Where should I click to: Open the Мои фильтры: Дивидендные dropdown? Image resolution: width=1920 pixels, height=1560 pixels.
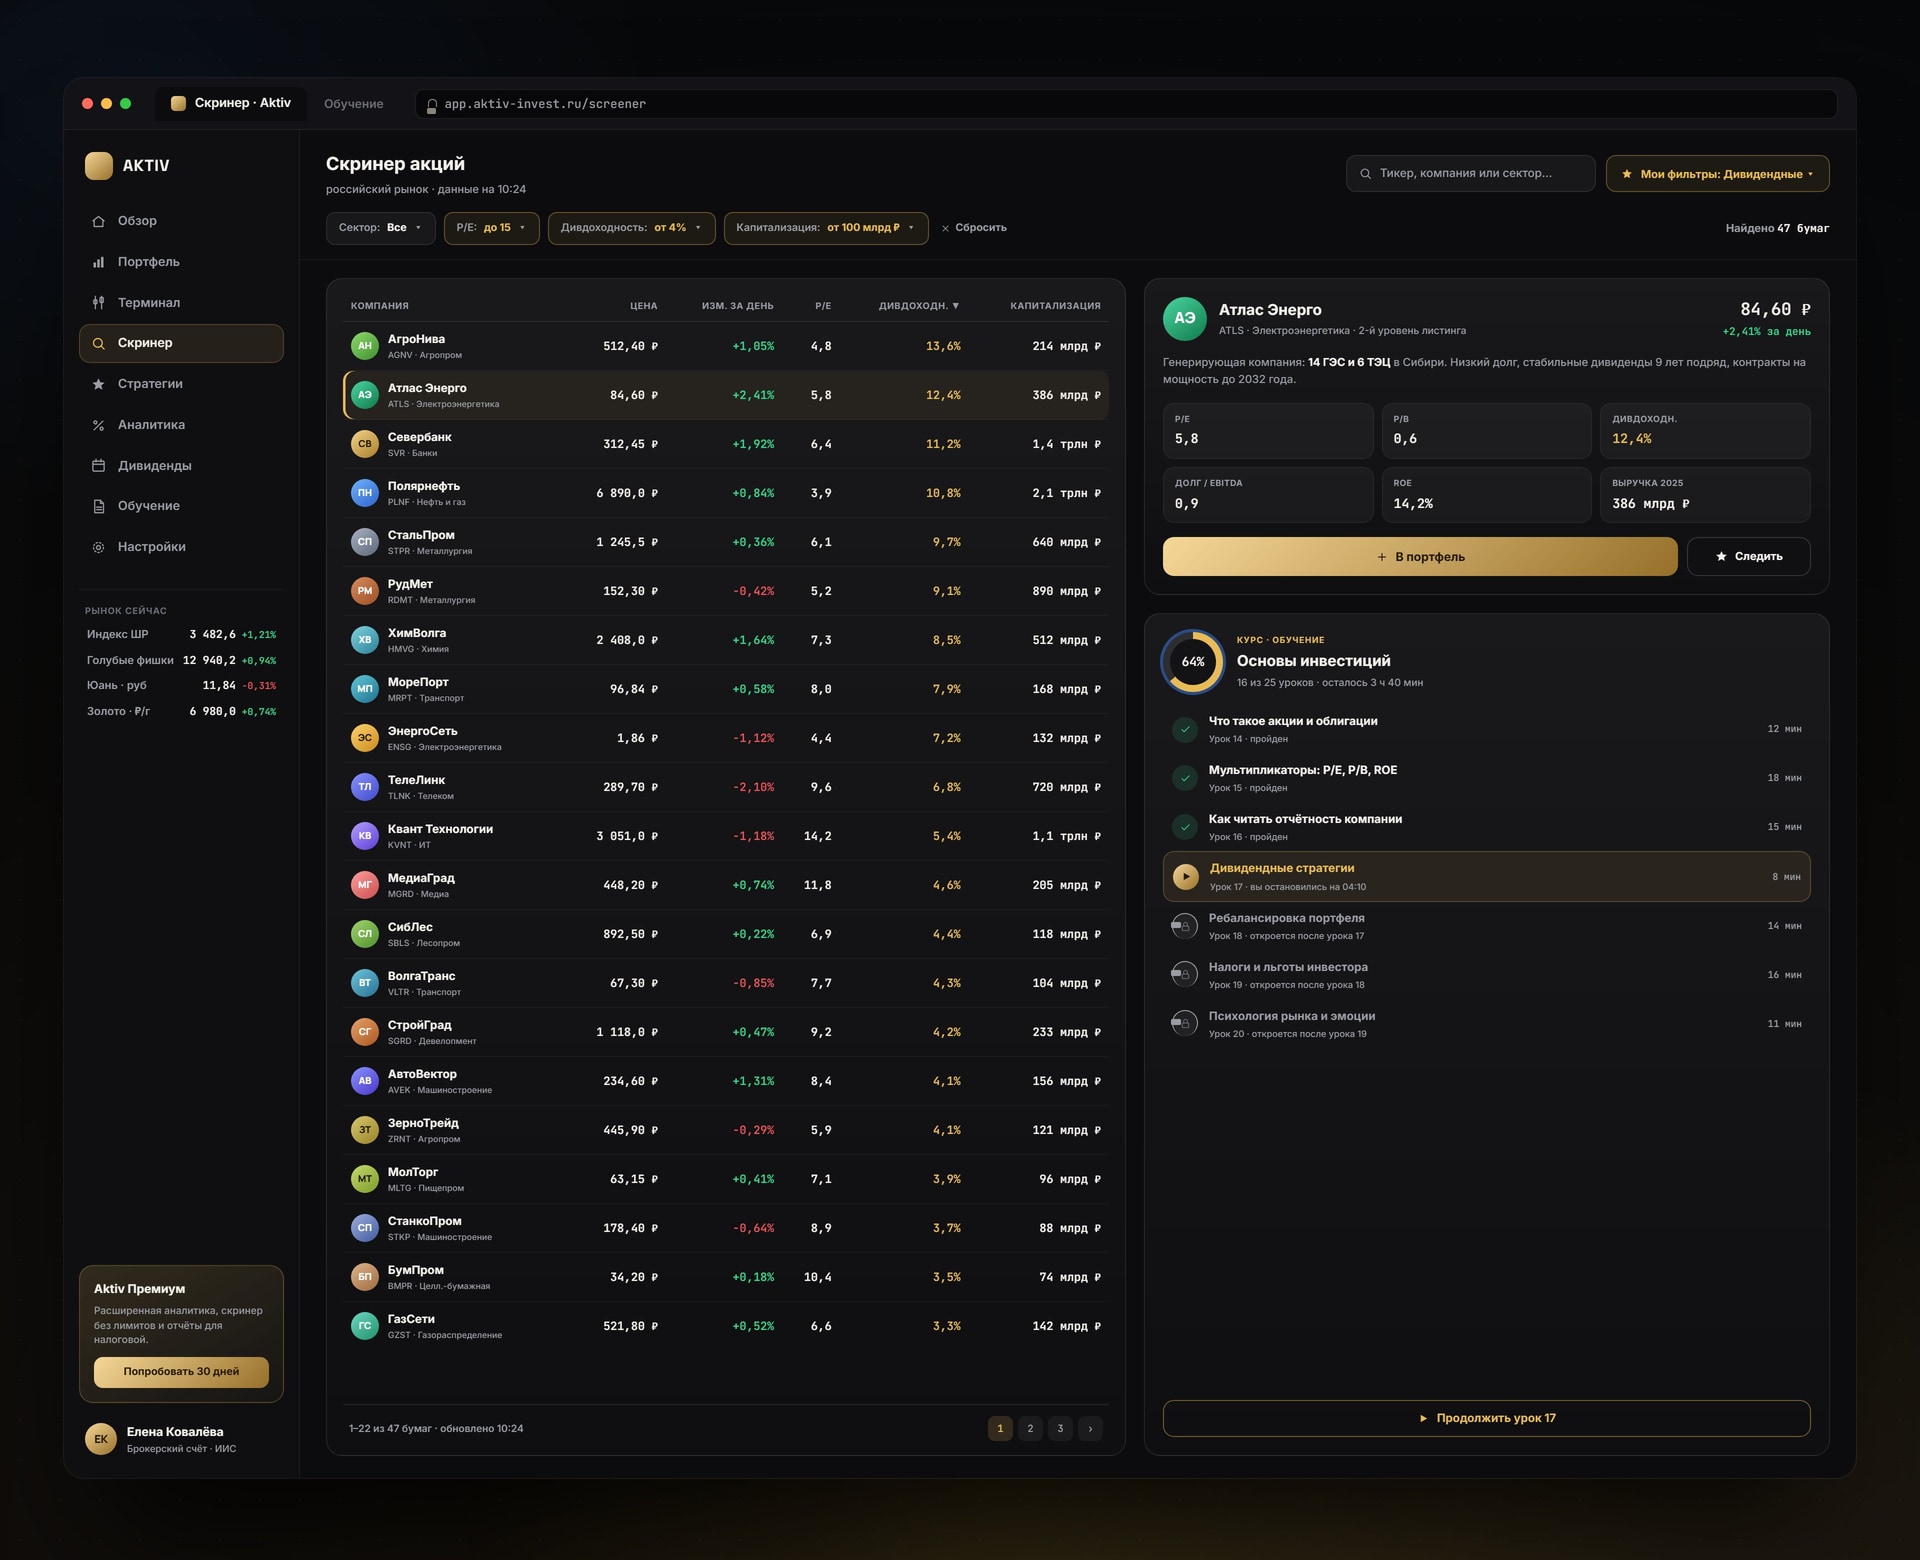pyautogui.click(x=1717, y=174)
